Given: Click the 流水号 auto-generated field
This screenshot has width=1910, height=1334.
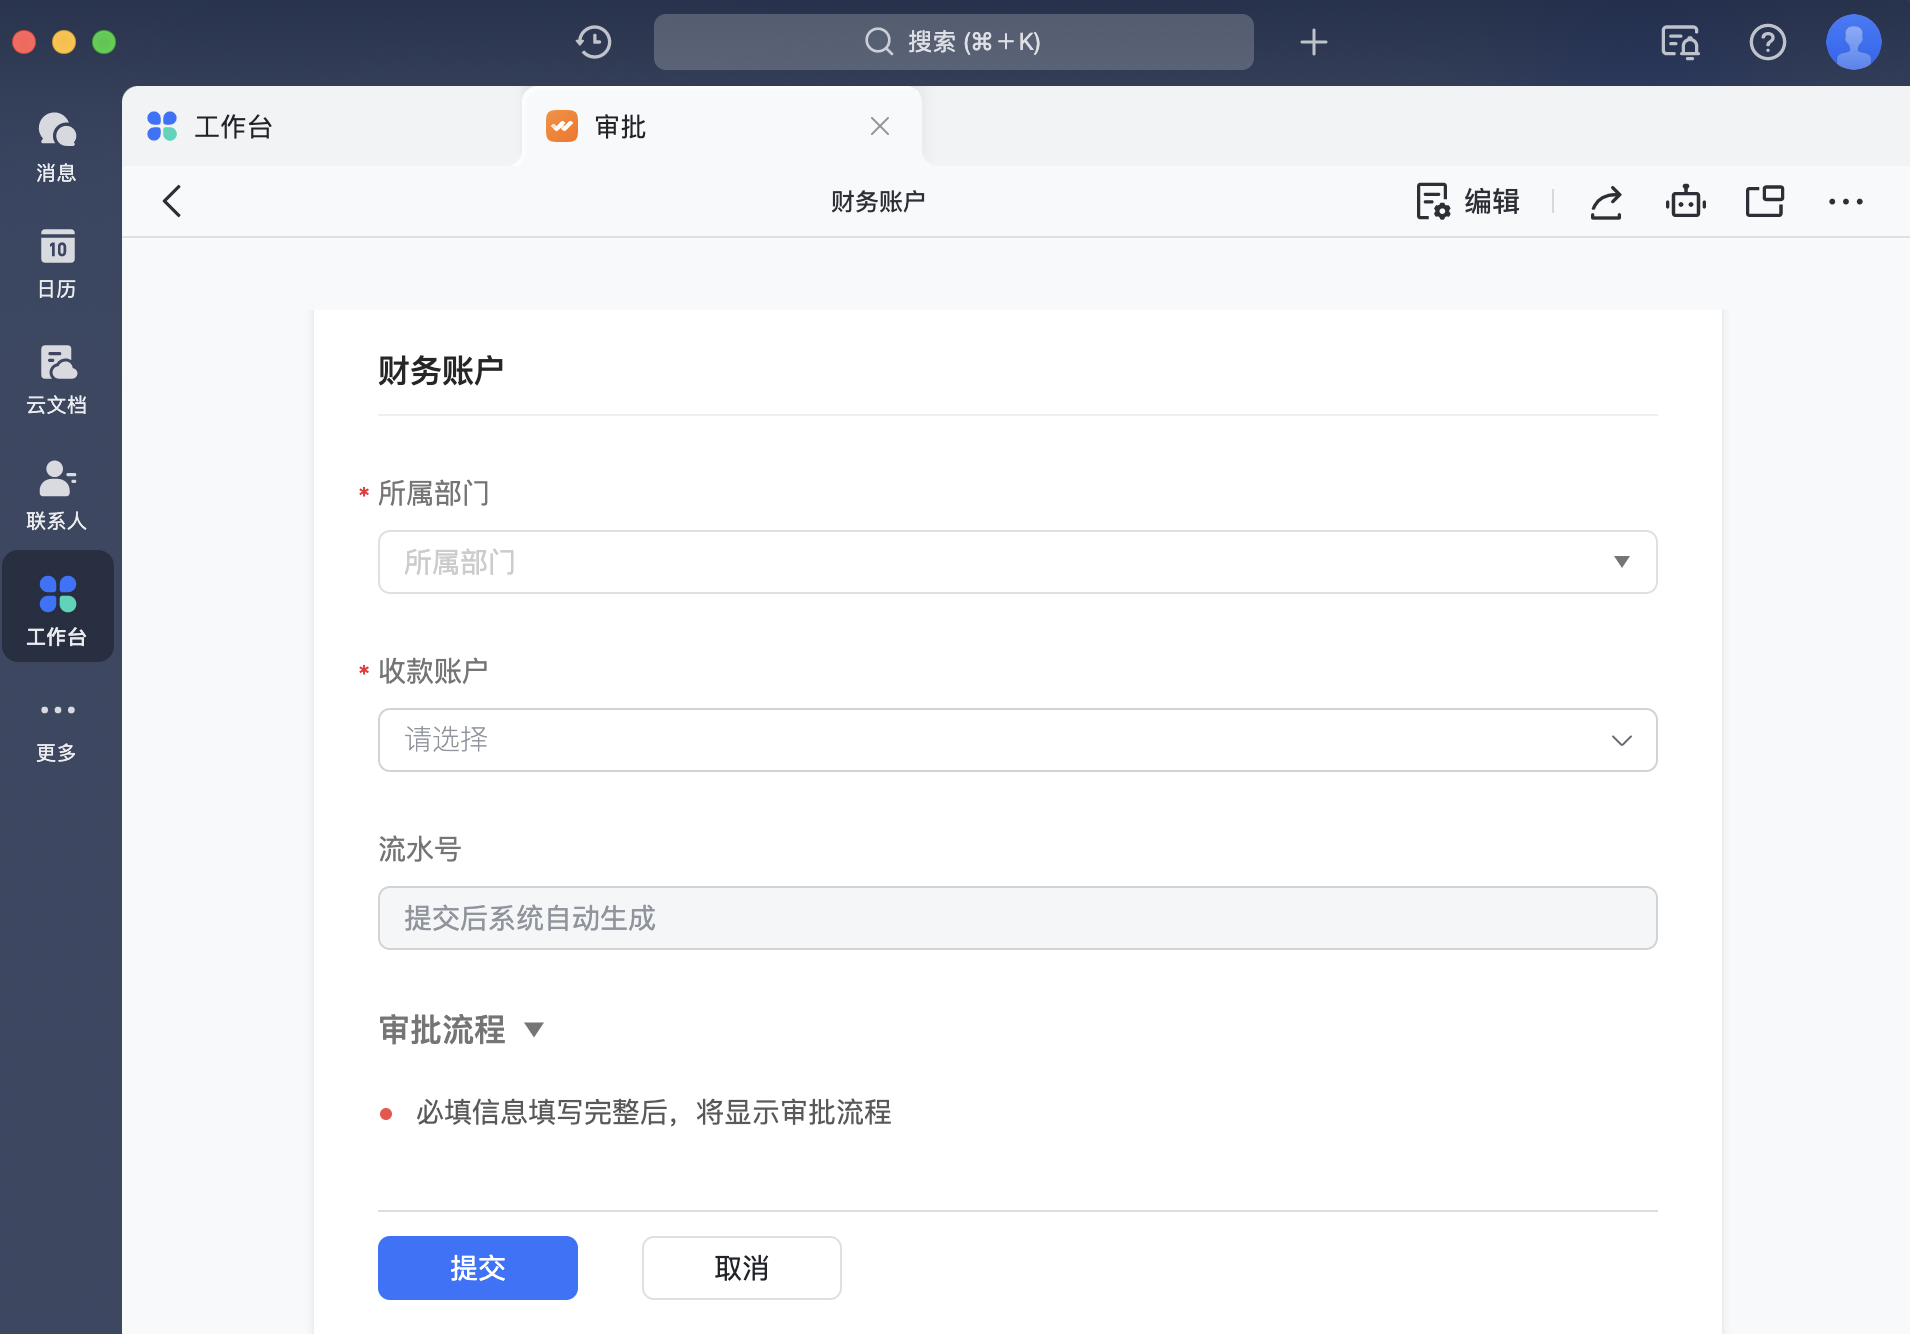Looking at the screenshot, I should tap(1017, 918).
